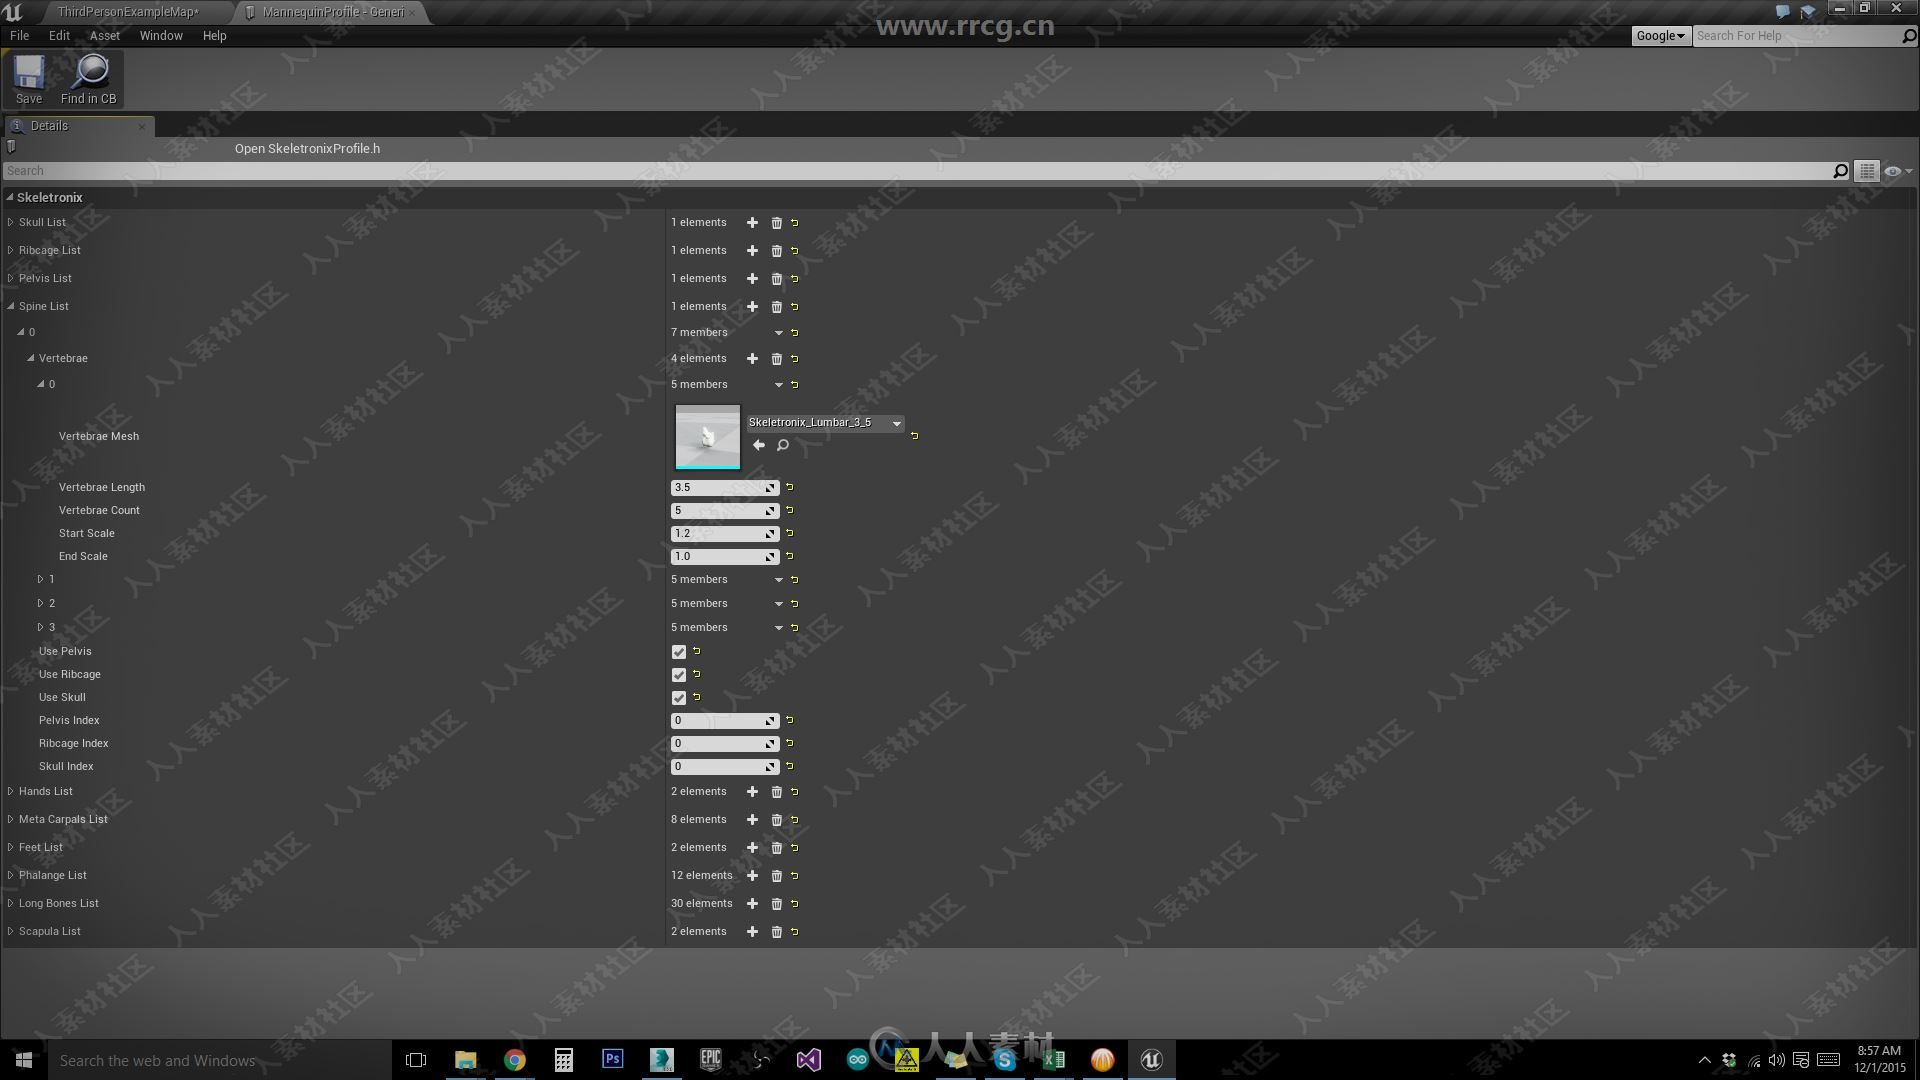Image resolution: width=1920 pixels, height=1080 pixels.
Task: Collapse the Vertebrae array
Action: pyautogui.click(x=30, y=358)
